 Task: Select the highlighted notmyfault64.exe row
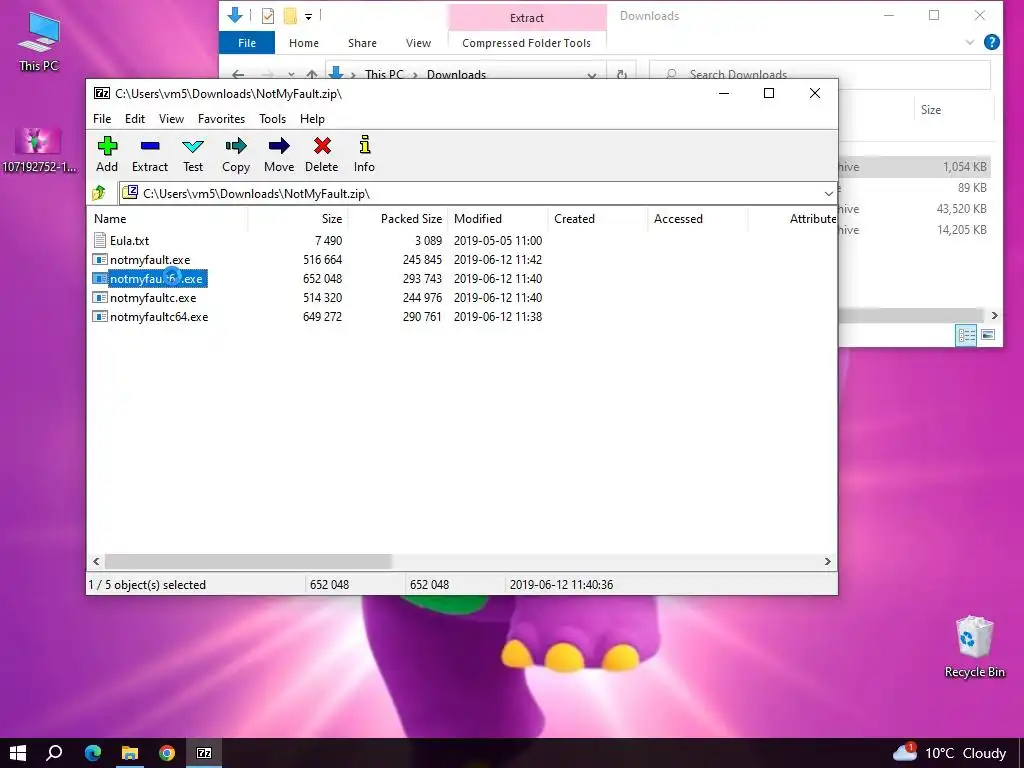[x=150, y=279]
